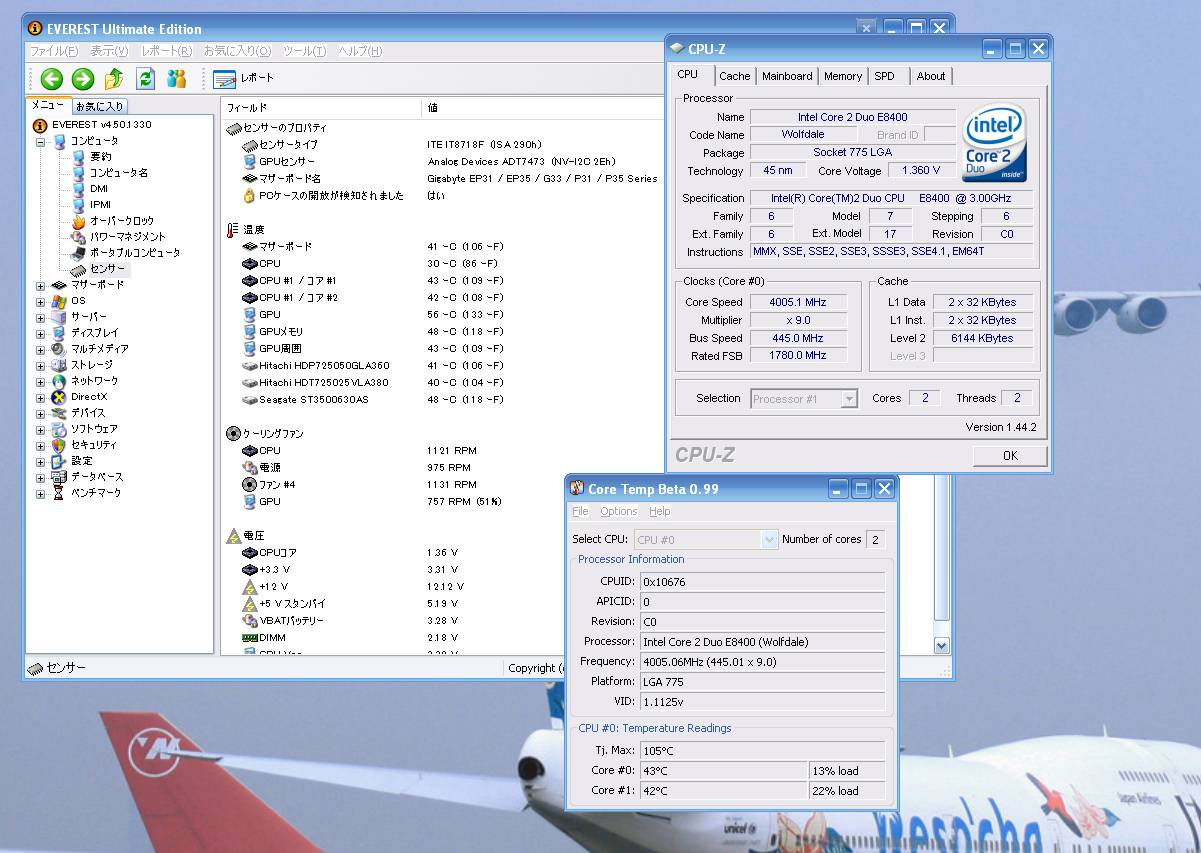This screenshot has width=1201, height=853.
Task: Click the ストレージ storage tree icon
Action: [58, 365]
